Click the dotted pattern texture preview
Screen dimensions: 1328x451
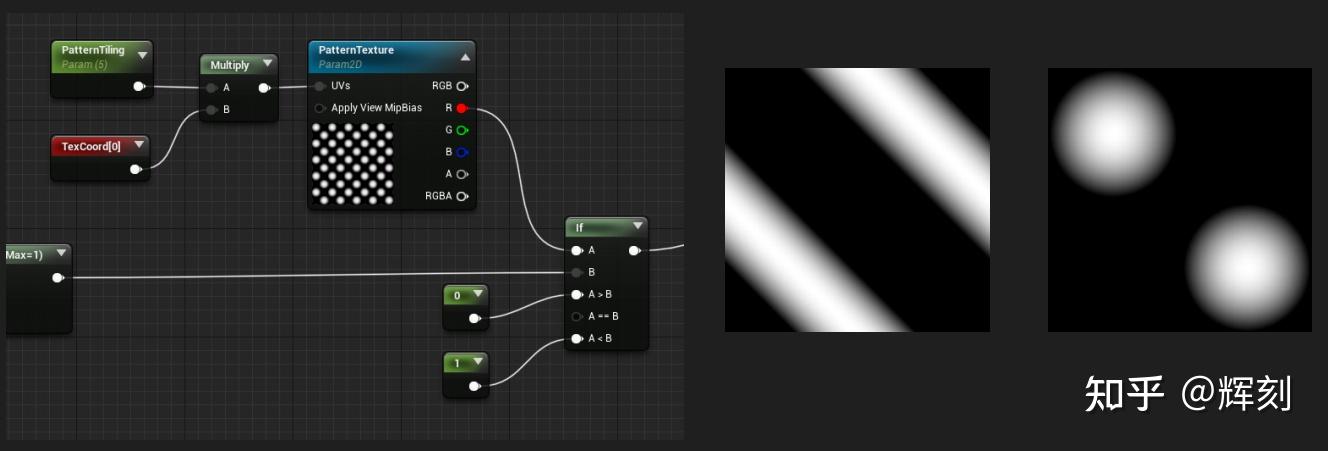click(353, 165)
